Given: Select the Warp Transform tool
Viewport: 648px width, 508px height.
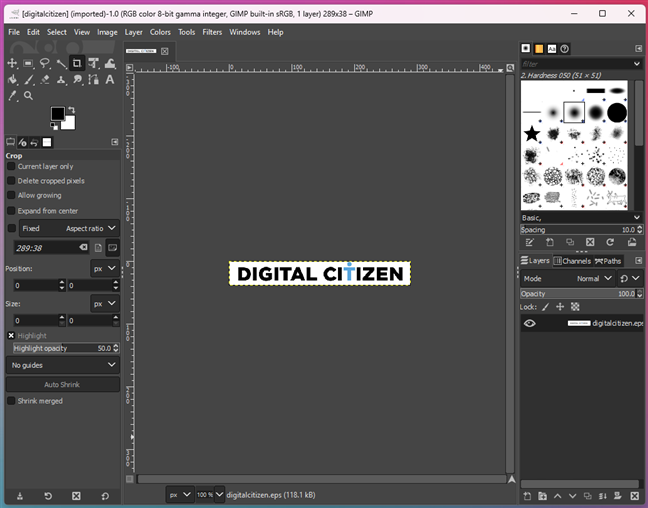Looking at the screenshot, I should coord(110,63).
